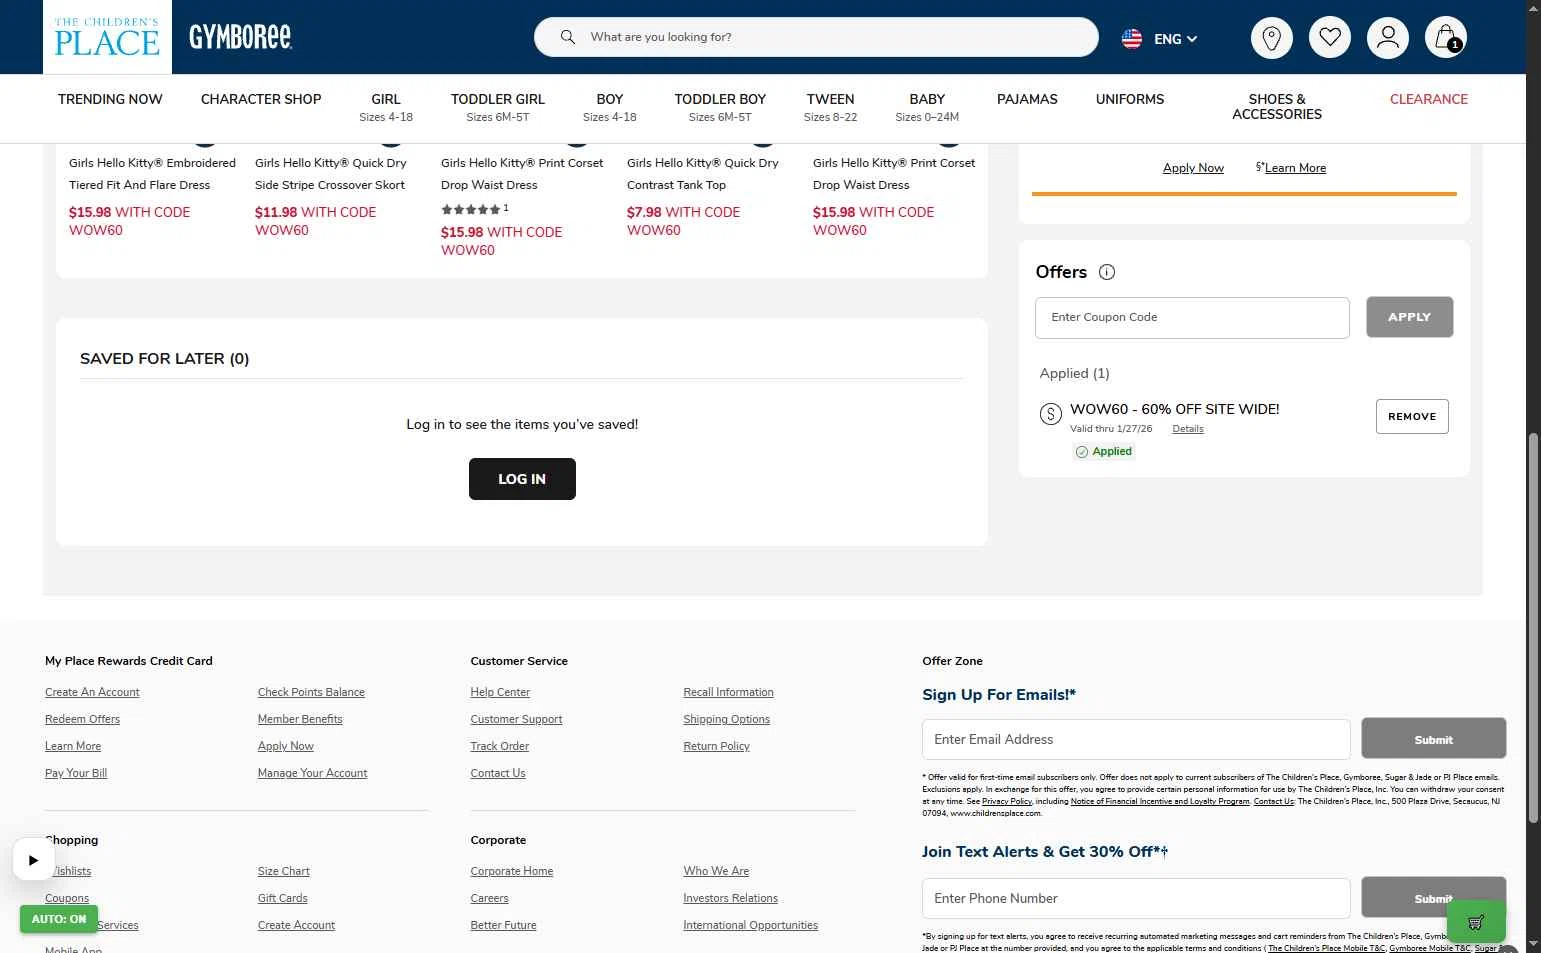
Task: Open Careers link
Action: (x=489, y=898)
